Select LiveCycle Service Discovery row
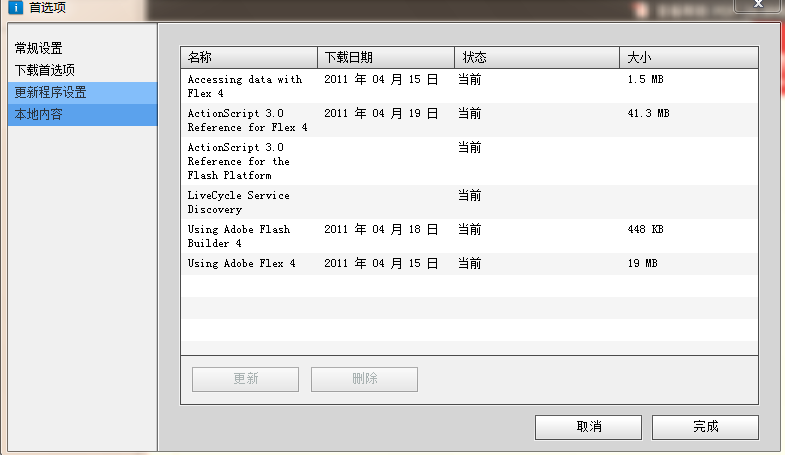 point(469,202)
